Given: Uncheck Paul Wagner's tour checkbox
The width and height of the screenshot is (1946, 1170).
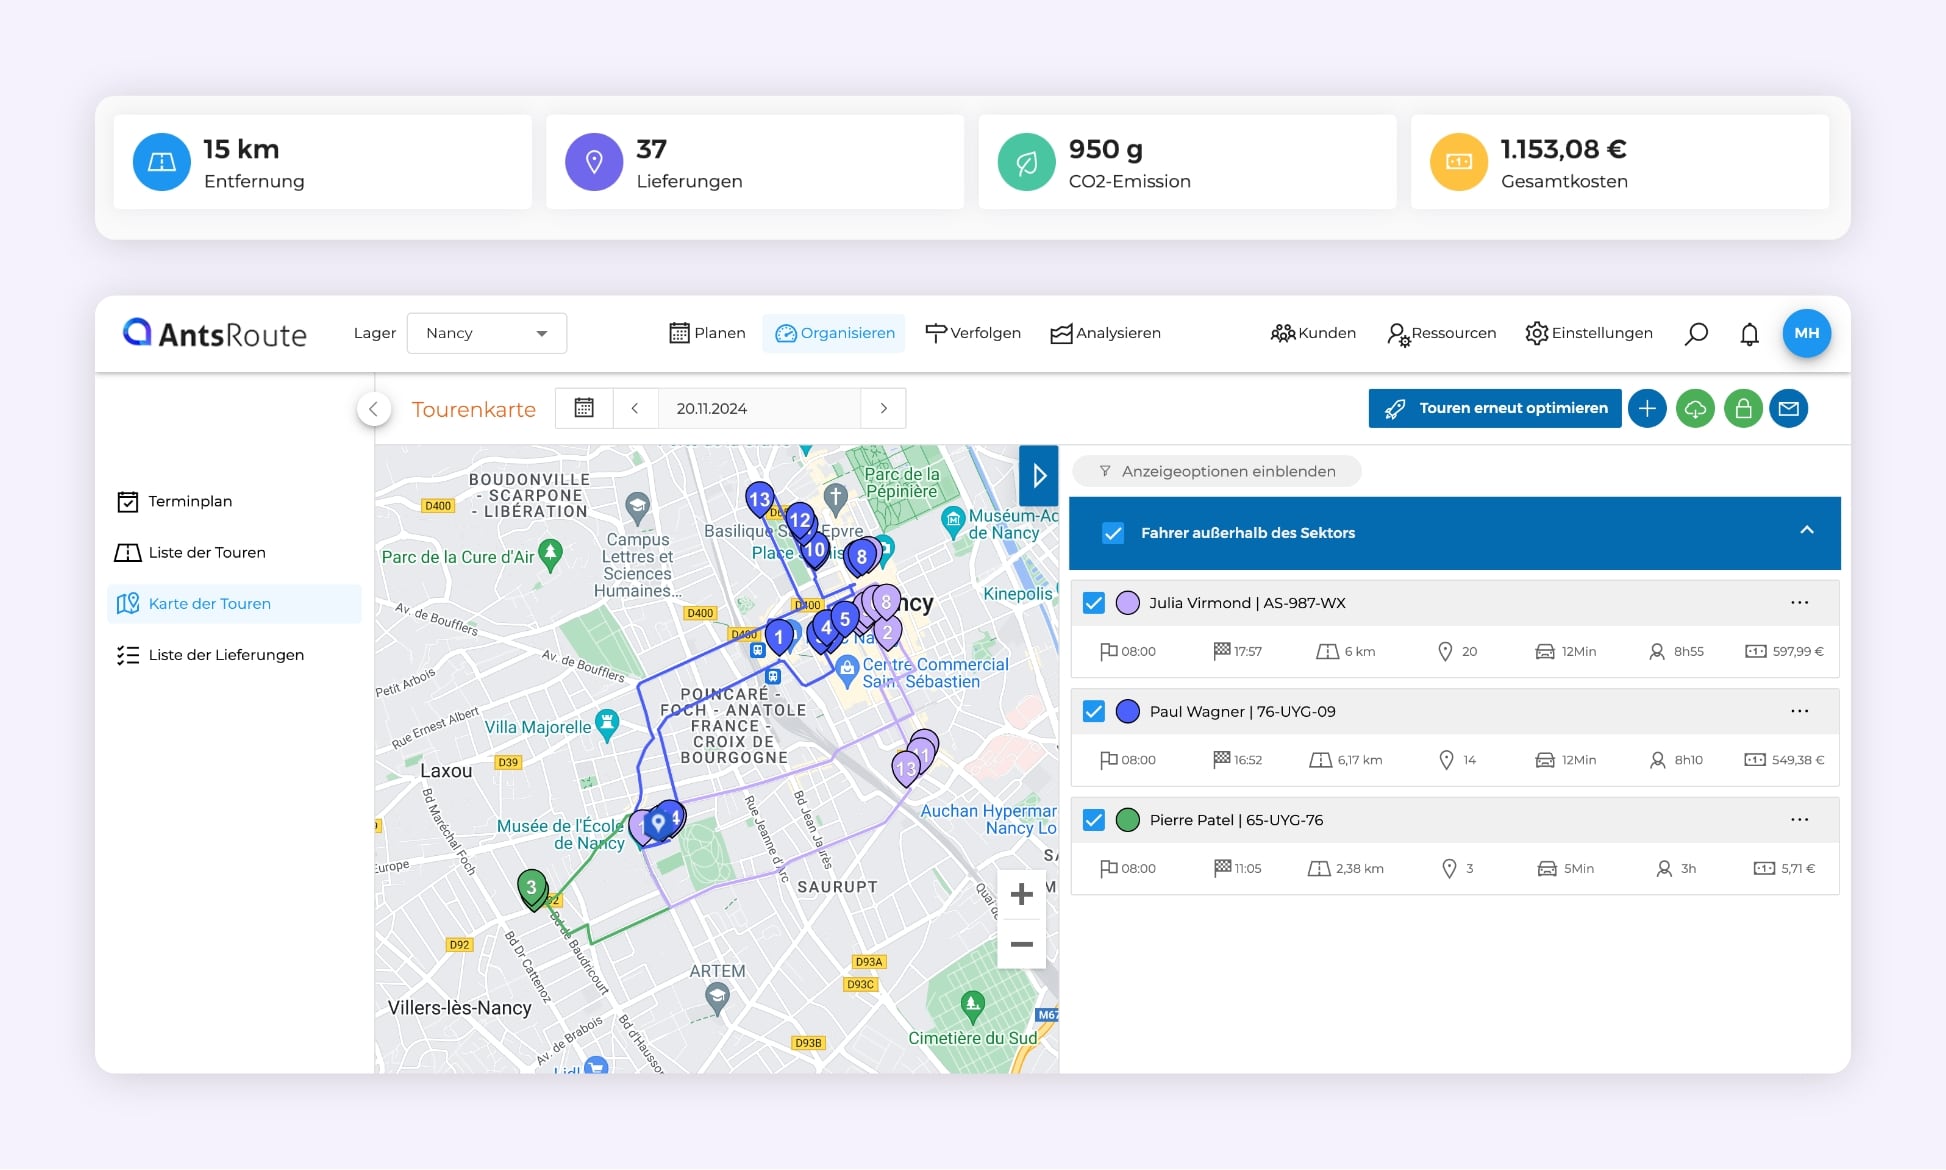Looking at the screenshot, I should [1094, 712].
